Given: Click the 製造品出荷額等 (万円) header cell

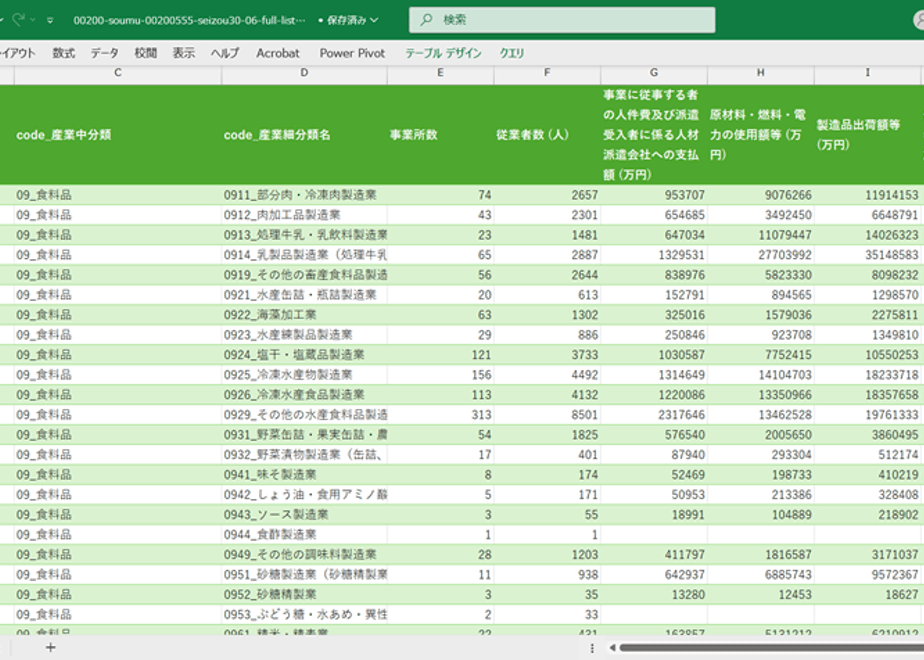Looking at the screenshot, I should click(867, 135).
